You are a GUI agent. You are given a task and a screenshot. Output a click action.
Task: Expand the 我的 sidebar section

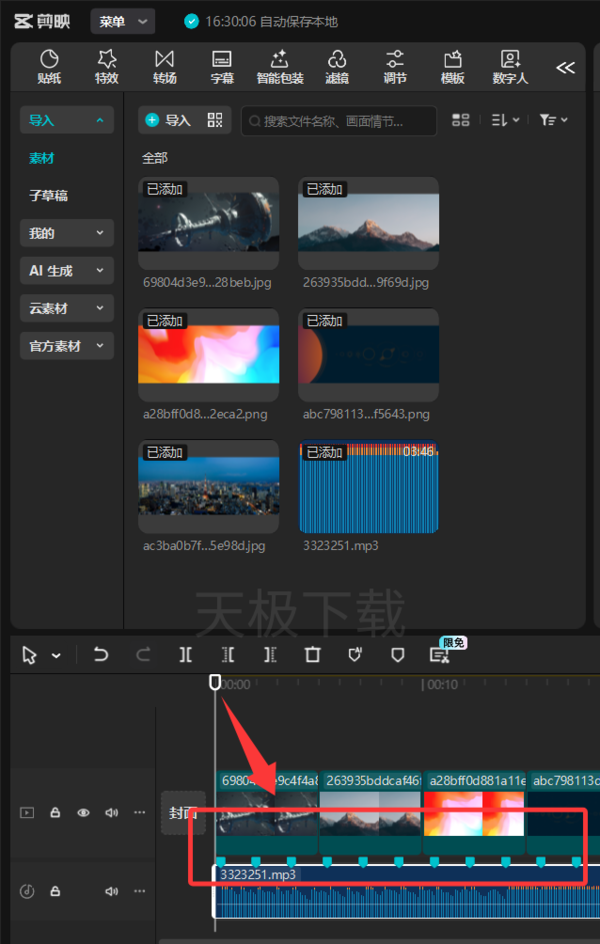point(67,233)
